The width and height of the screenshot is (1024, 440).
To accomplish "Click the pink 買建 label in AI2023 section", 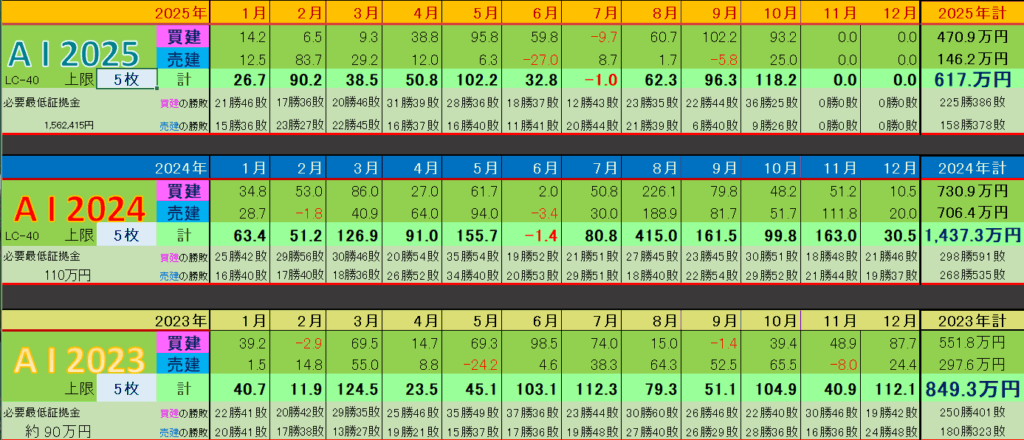I will 183,344.
